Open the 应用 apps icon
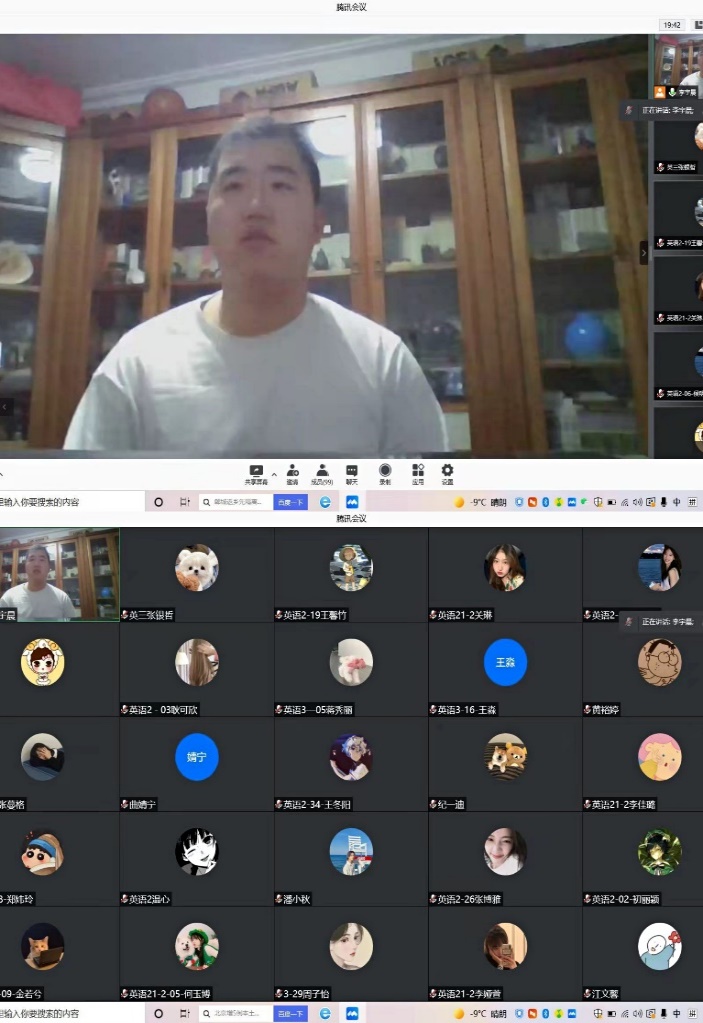This screenshot has width=703, height=1023. point(417,470)
